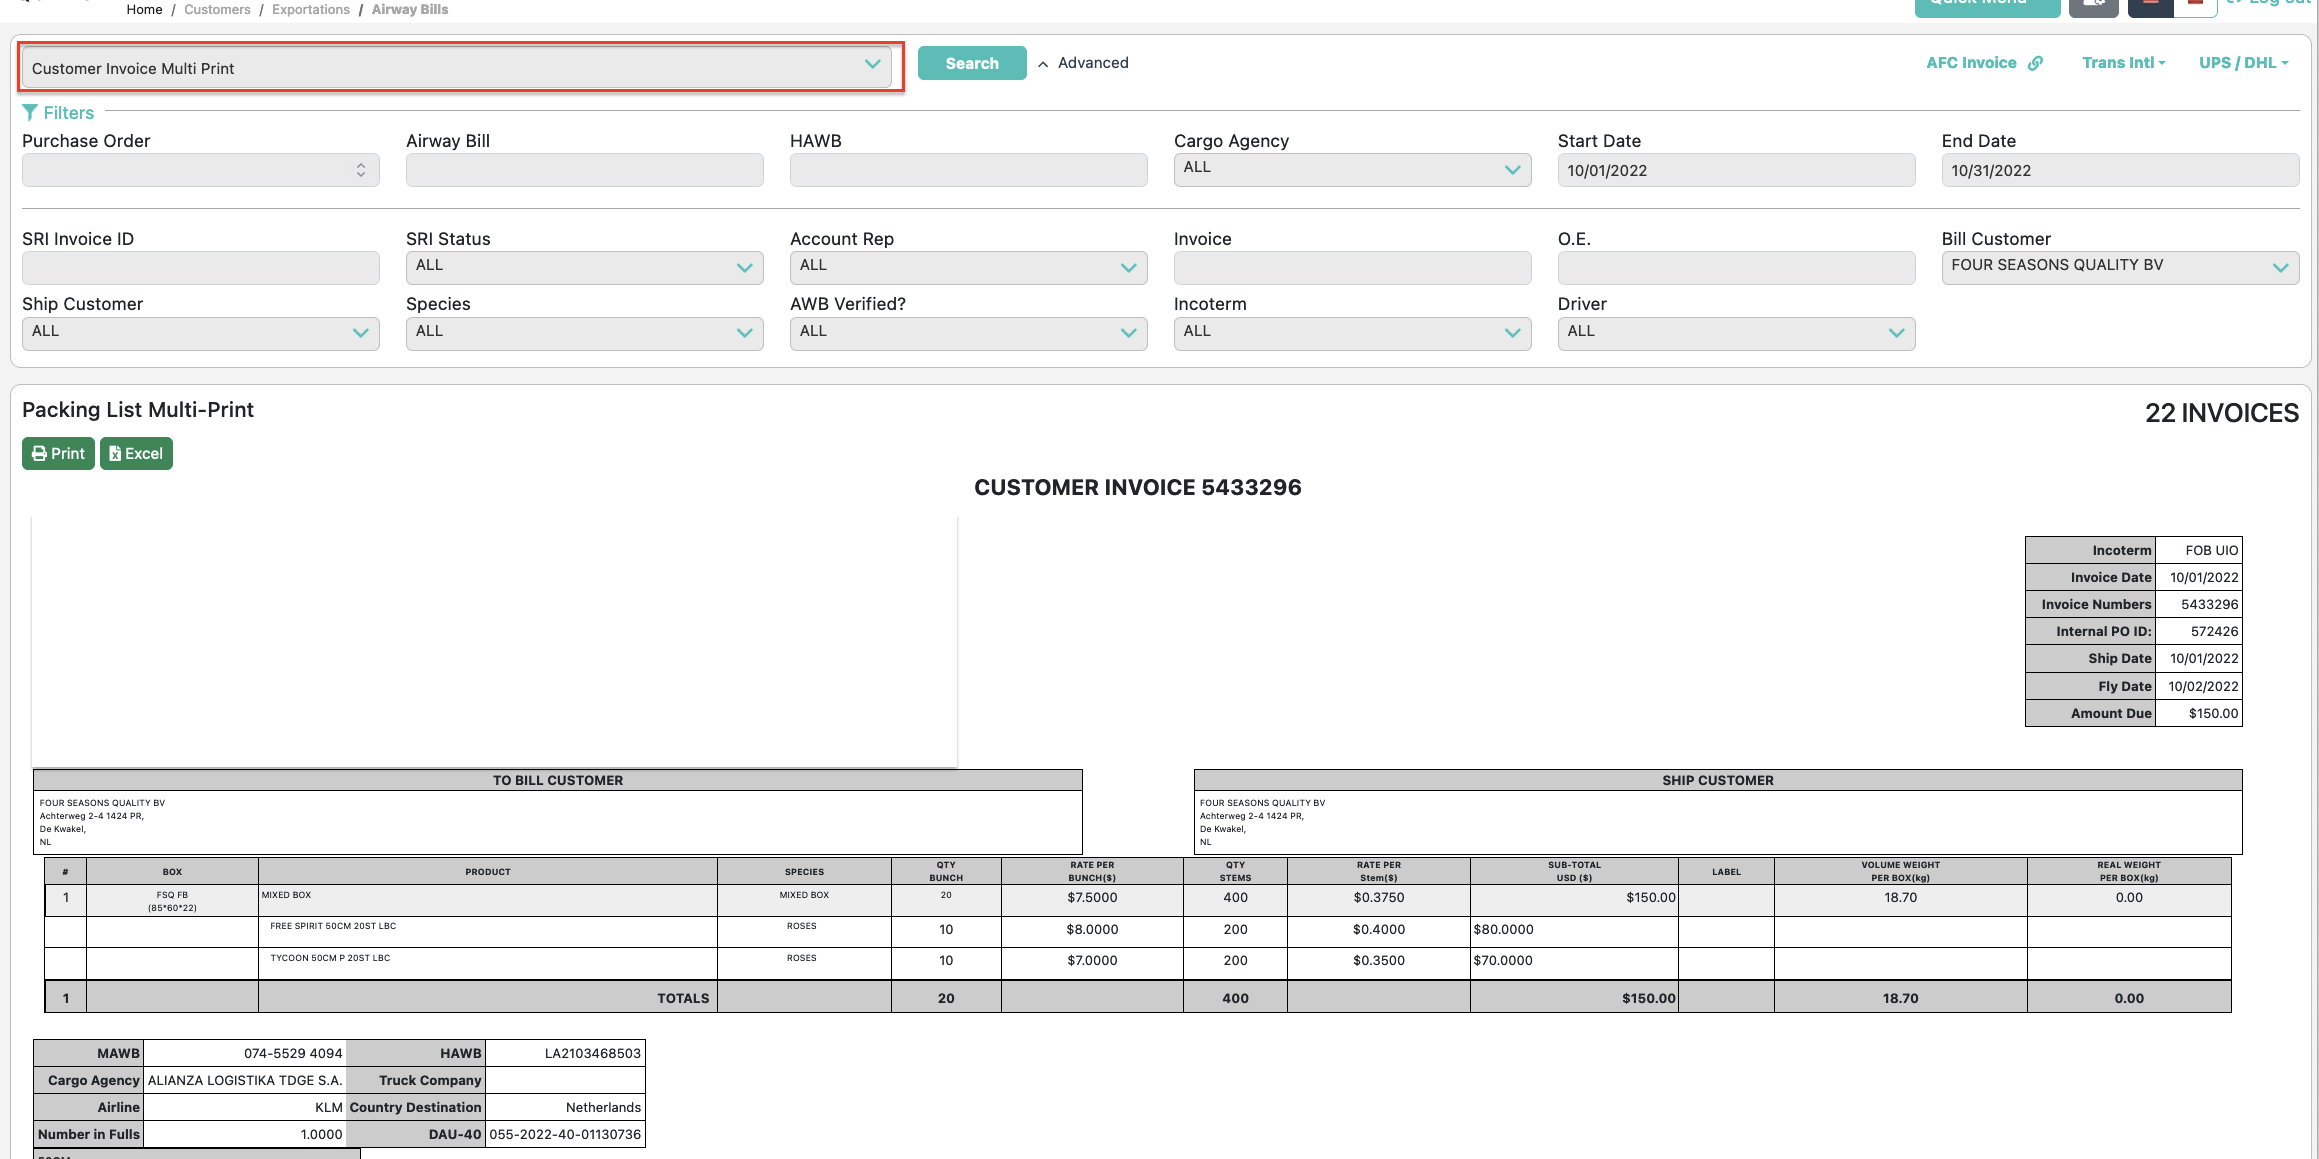Image resolution: width=2319 pixels, height=1159 pixels.
Task: Open the SRI Status dropdown
Action: [x=584, y=267]
